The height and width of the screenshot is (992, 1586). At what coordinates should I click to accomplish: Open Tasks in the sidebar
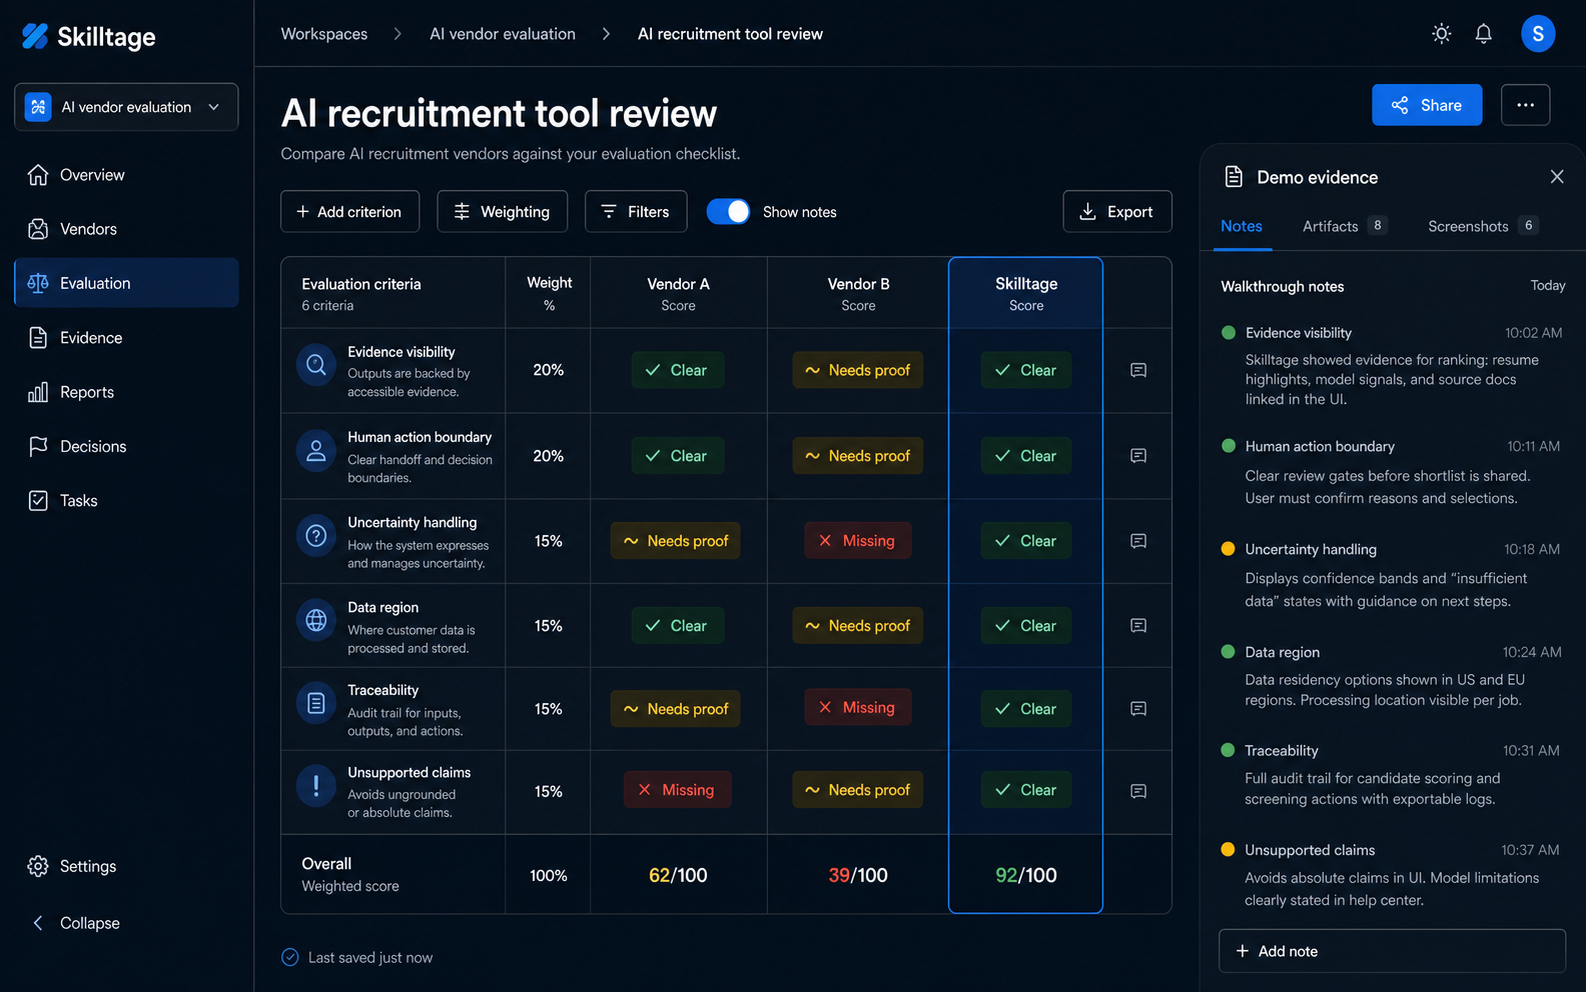click(126, 501)
